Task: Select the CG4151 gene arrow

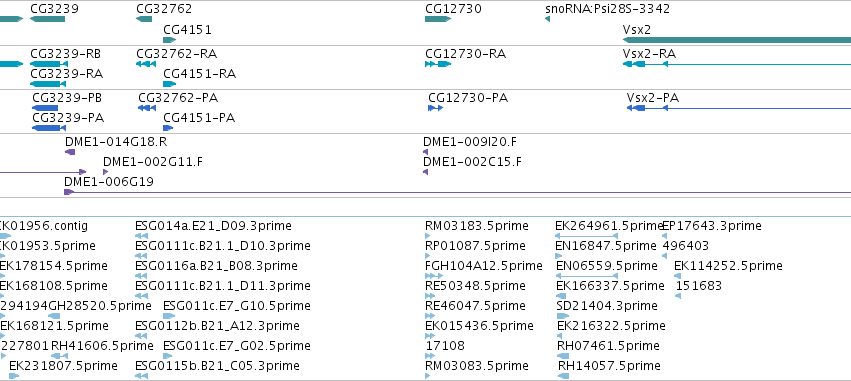Action: [x=170, y=40]
